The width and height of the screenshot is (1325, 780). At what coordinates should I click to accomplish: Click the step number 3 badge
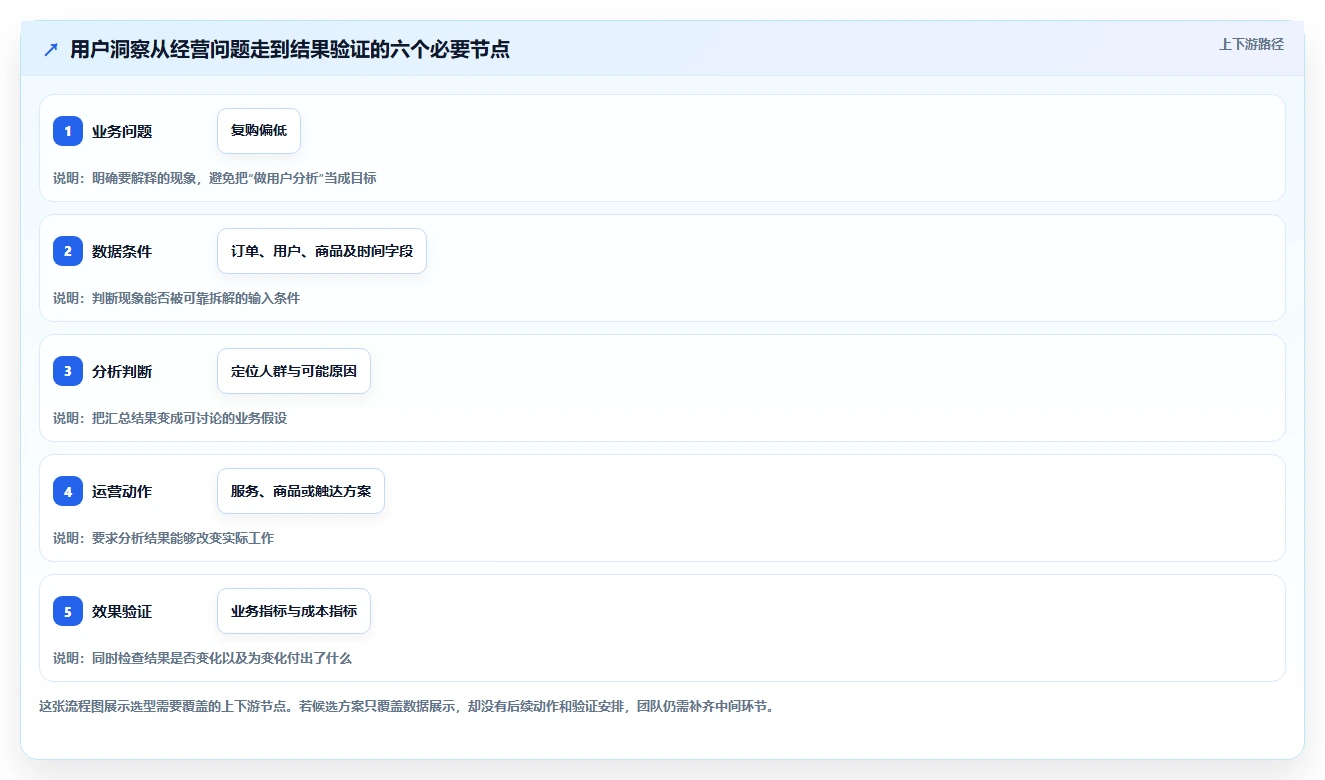pos(68,371)
